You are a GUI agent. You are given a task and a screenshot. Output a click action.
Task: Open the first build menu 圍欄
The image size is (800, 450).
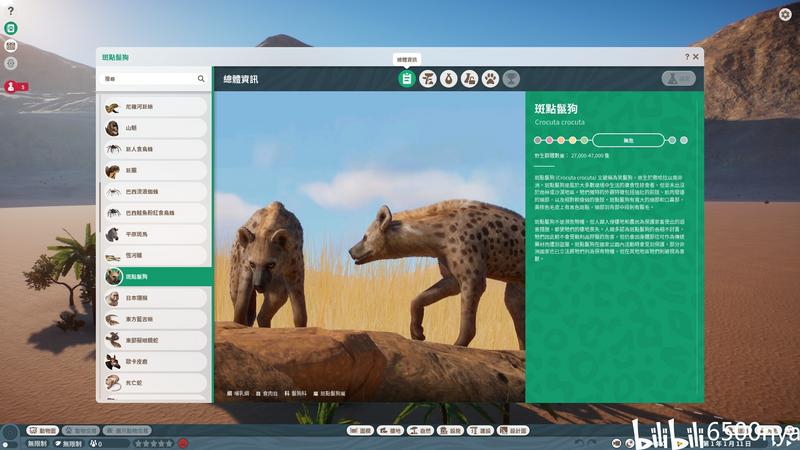click(x=360, y=431)
